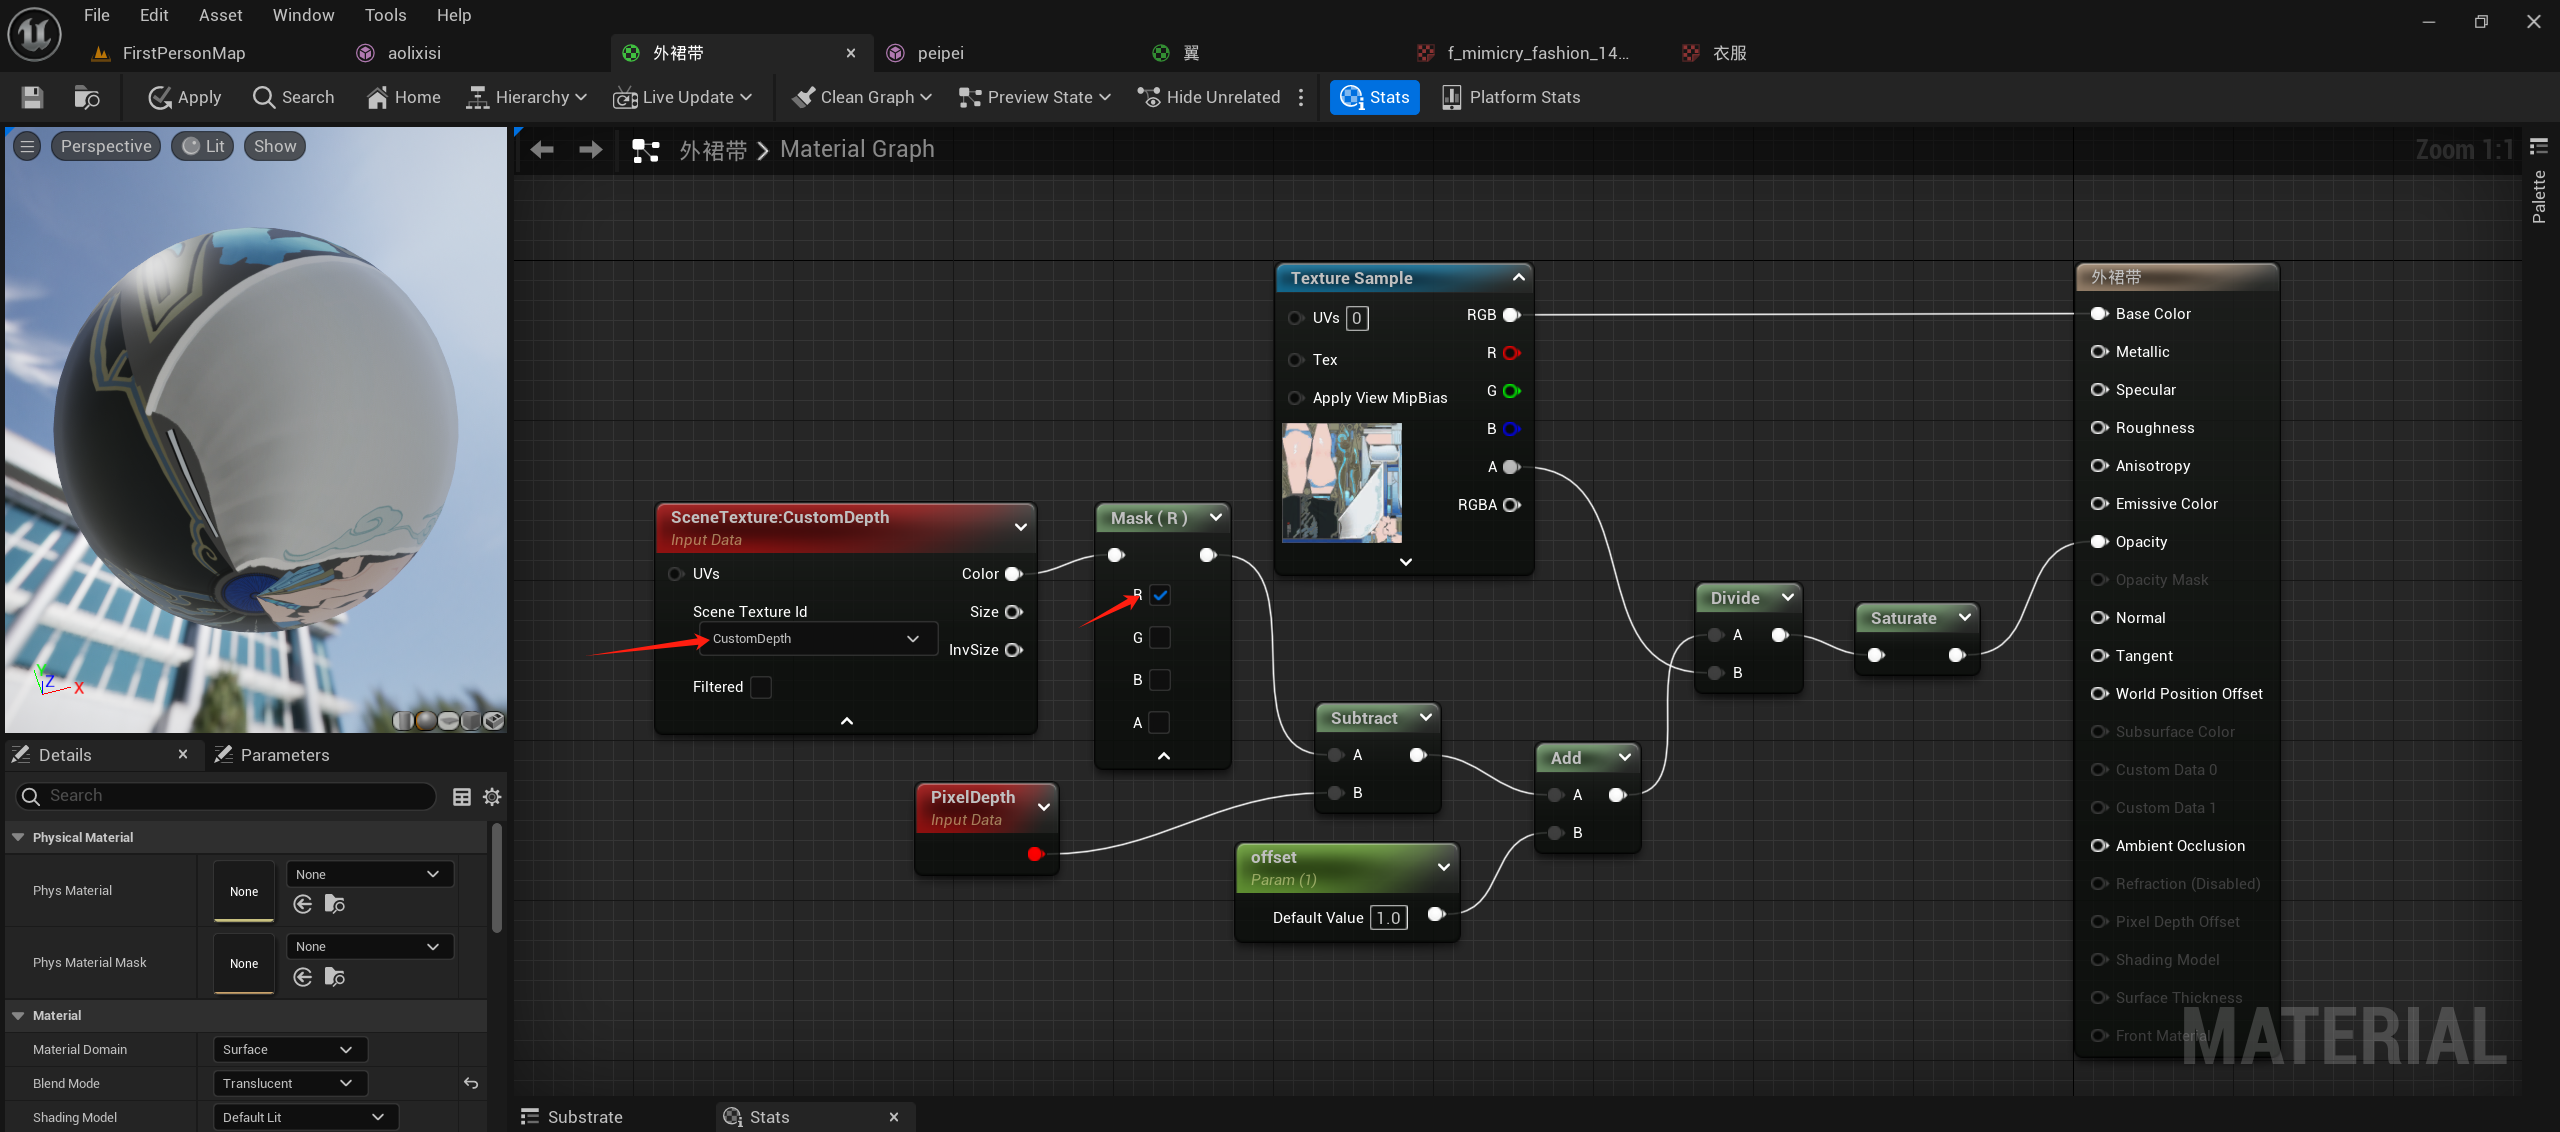Open the Tools menu
Image resolution: width=2560 pixels, height=1132 pixels.
[x=385, y=15]
